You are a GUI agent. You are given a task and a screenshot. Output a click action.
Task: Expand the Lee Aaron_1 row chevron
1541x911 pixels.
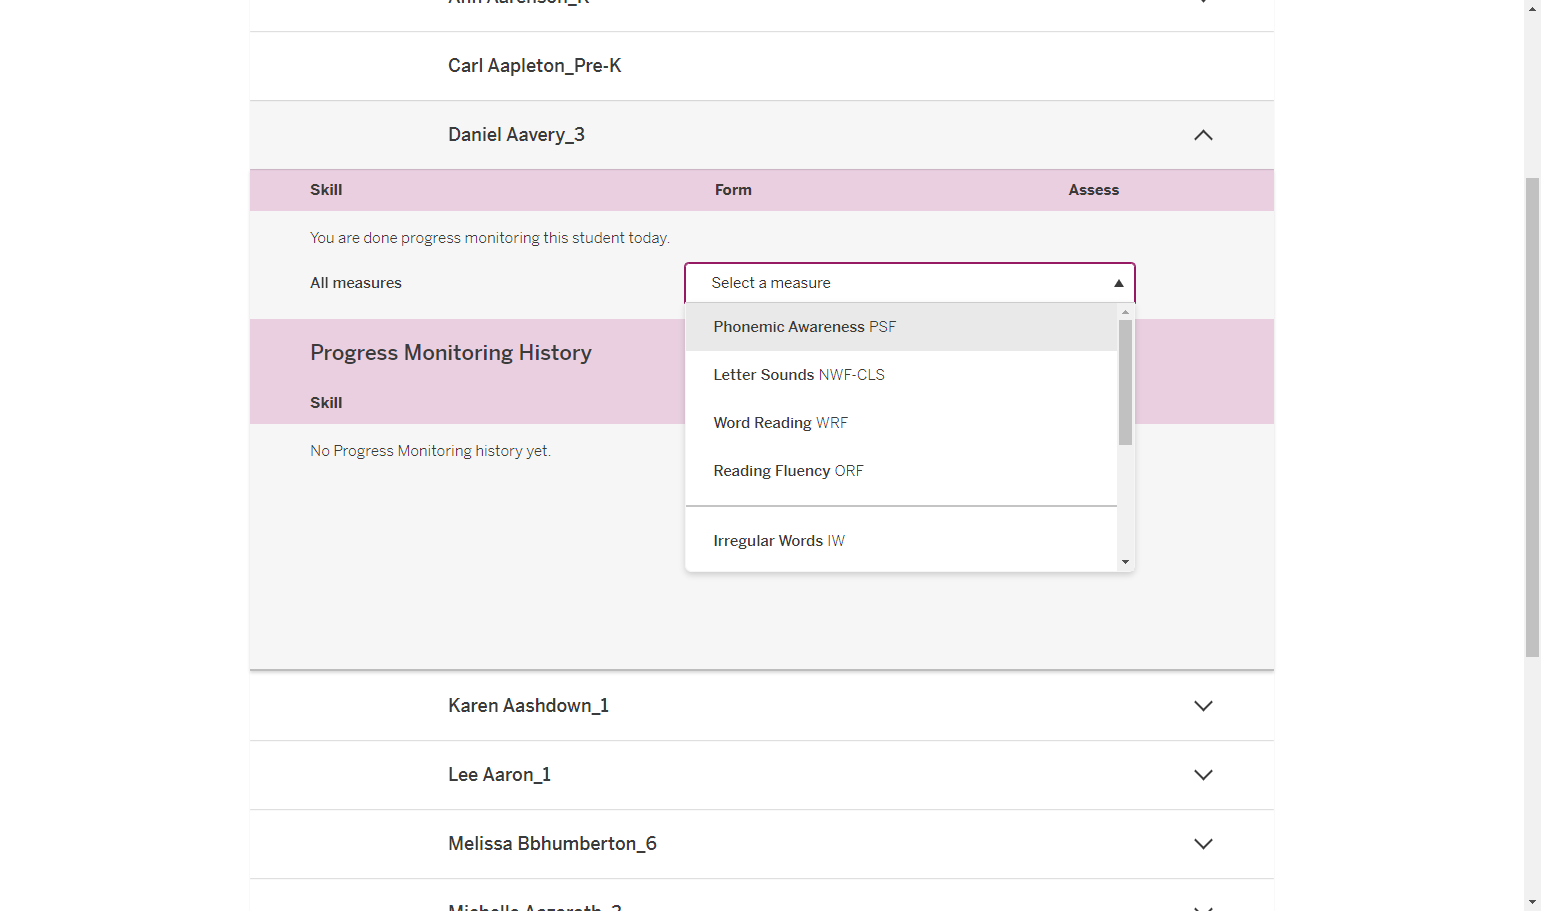click(1203, 775)
